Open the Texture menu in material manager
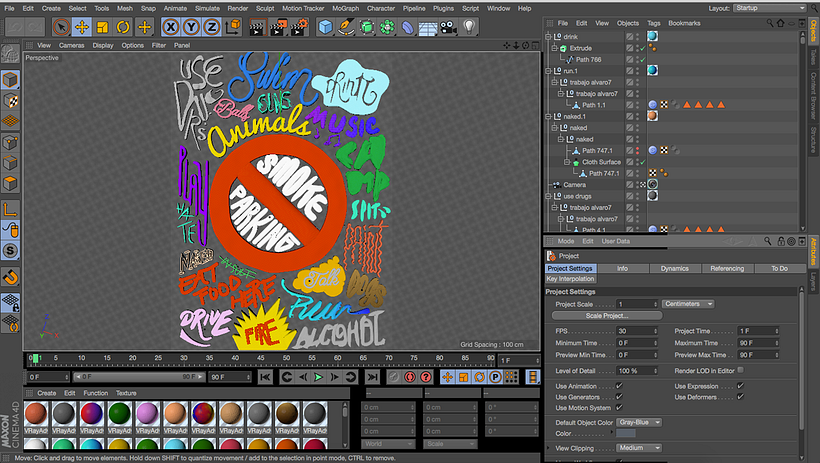 pos(126,393)
